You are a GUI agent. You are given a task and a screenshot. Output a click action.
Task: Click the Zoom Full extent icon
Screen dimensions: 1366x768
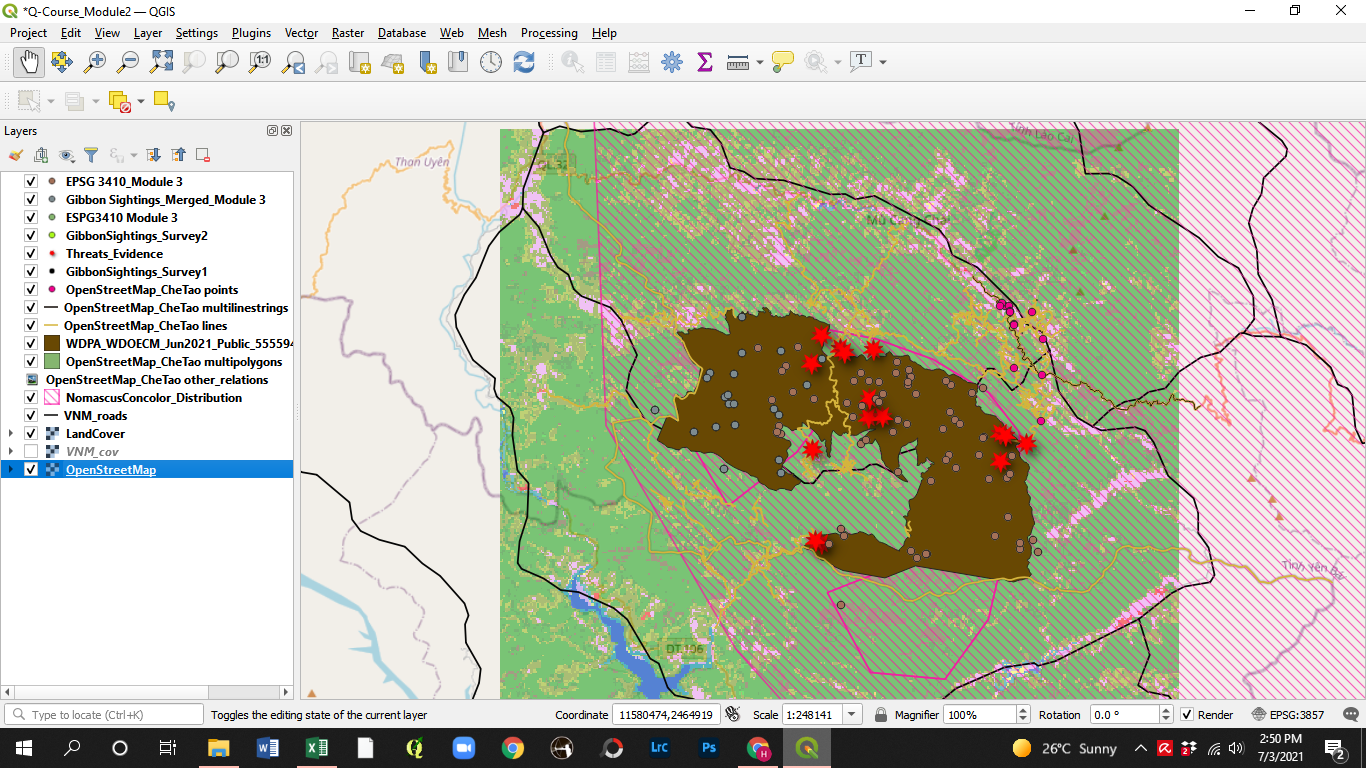pyautogui.click(x=161, y=62)
